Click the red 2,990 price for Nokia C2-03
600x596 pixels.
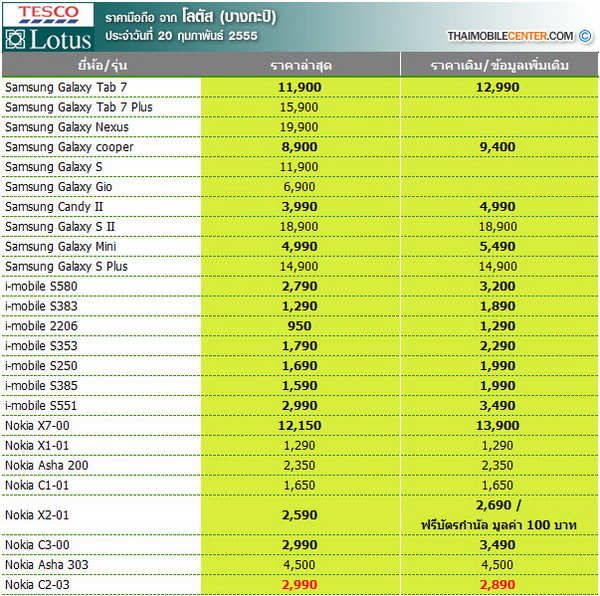tap(300, 585)
